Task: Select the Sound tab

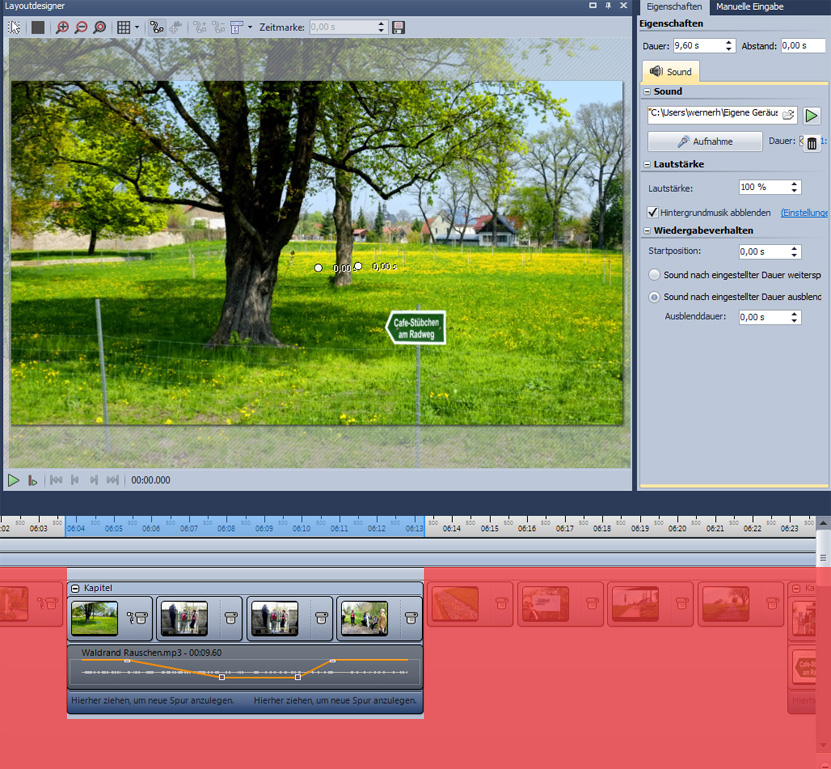Action: pyautogui.click(x=670, y=72)
